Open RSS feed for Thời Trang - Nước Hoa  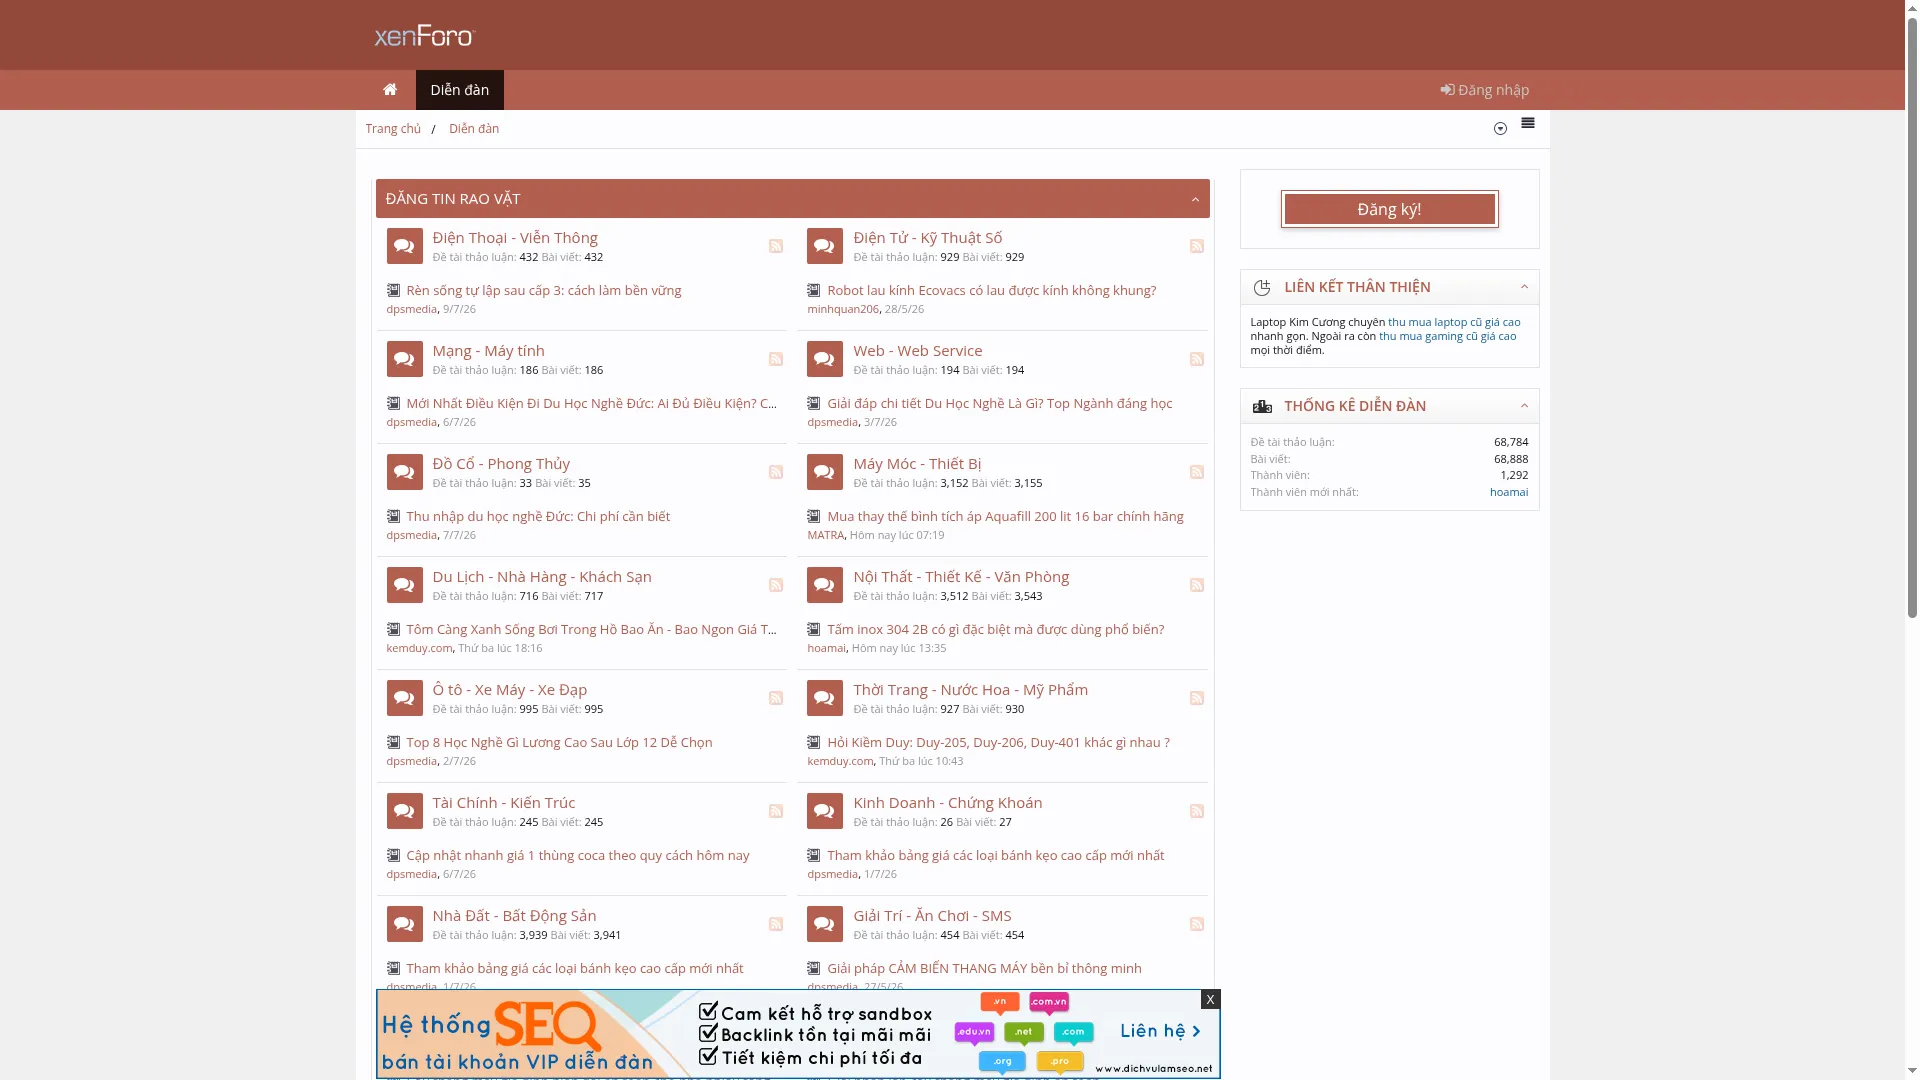[1197, 698]
